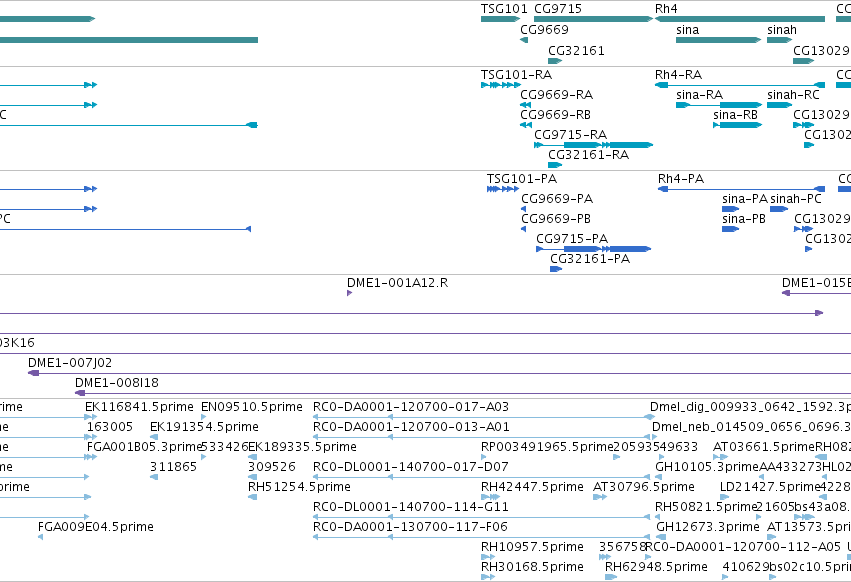Click the sina-PA protein label
Screen dimensions: 851x582
(x=745, y=199)
